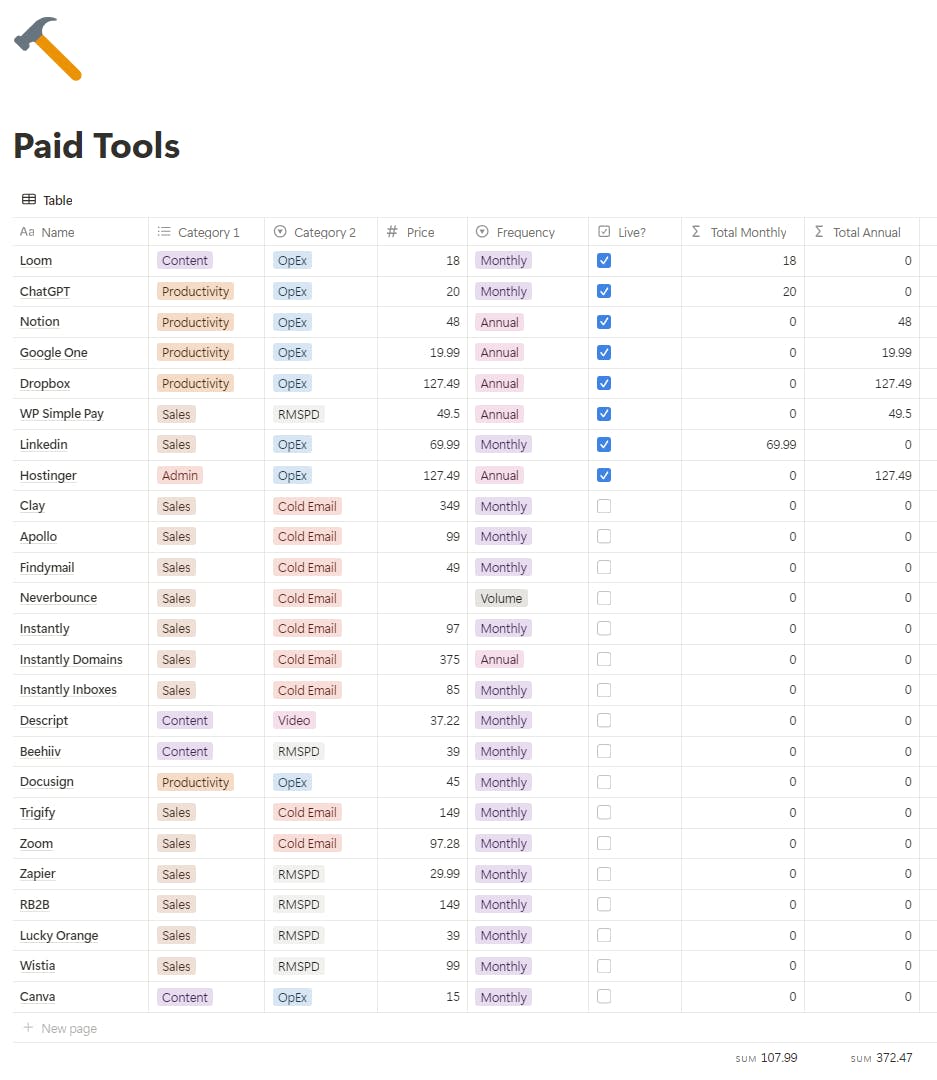Open OpEx tag in Canva row
Screen dimensions: 937x1080
click(x=292, y=997)
